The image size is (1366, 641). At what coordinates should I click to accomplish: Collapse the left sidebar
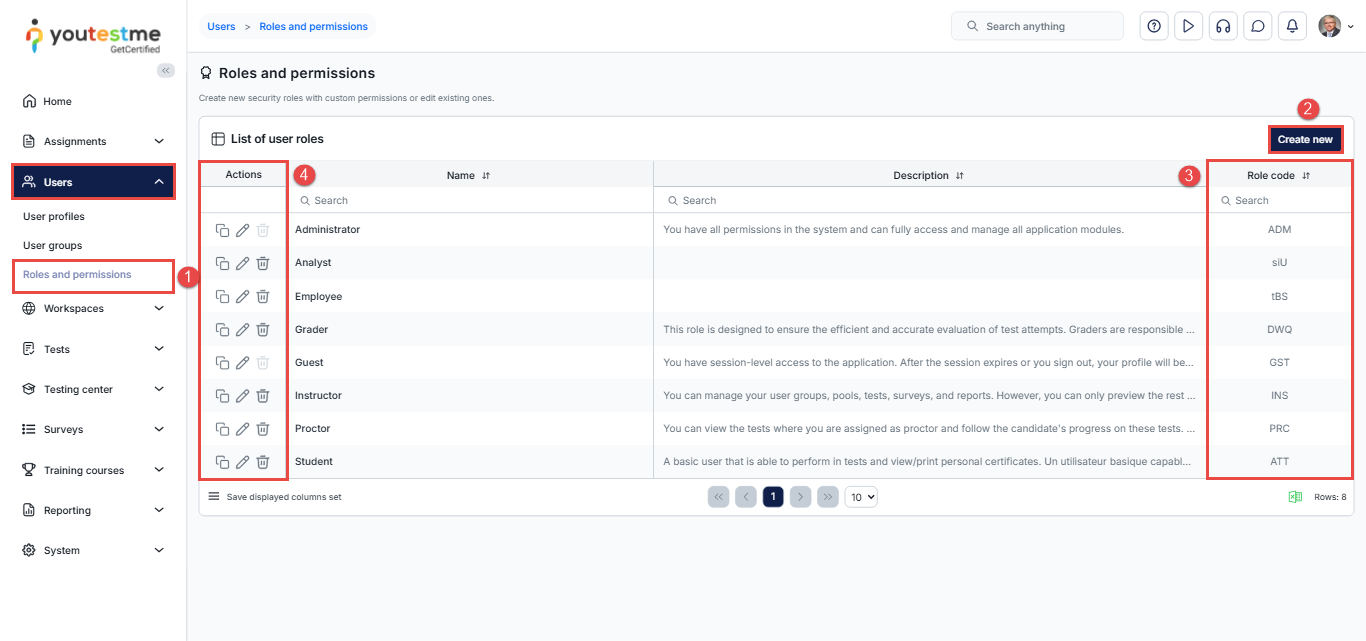pos(166,70)
